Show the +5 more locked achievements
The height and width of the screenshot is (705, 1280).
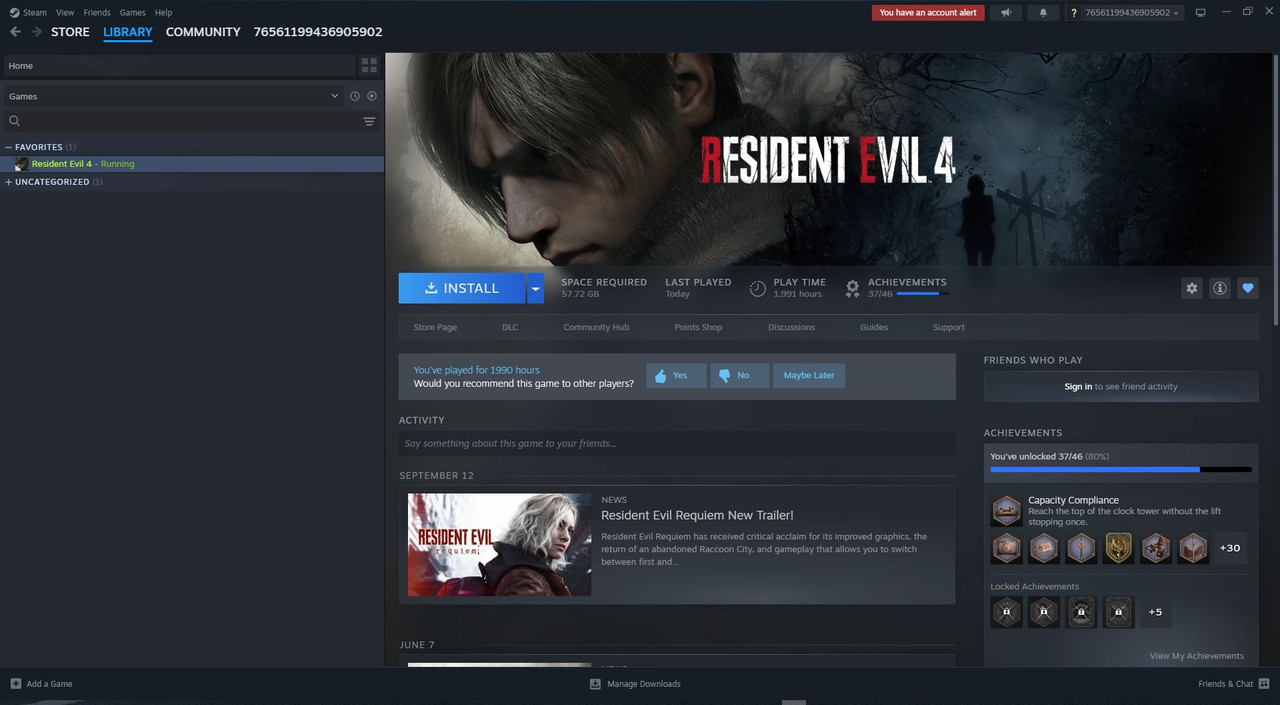1155,612
